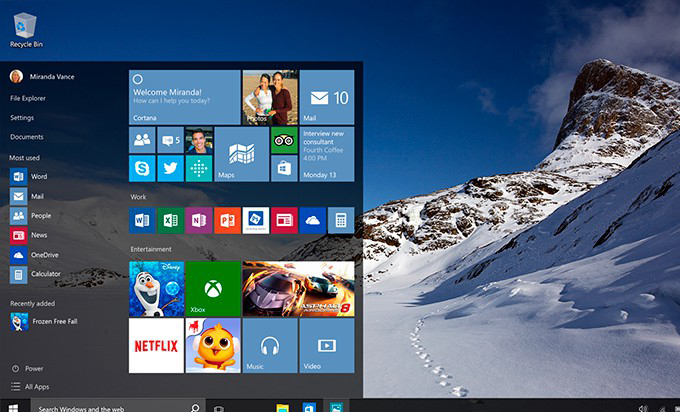The height and width of the screenshot is (412, 680).
Task: Open the white tile in Work group
Action: [255, 220]
